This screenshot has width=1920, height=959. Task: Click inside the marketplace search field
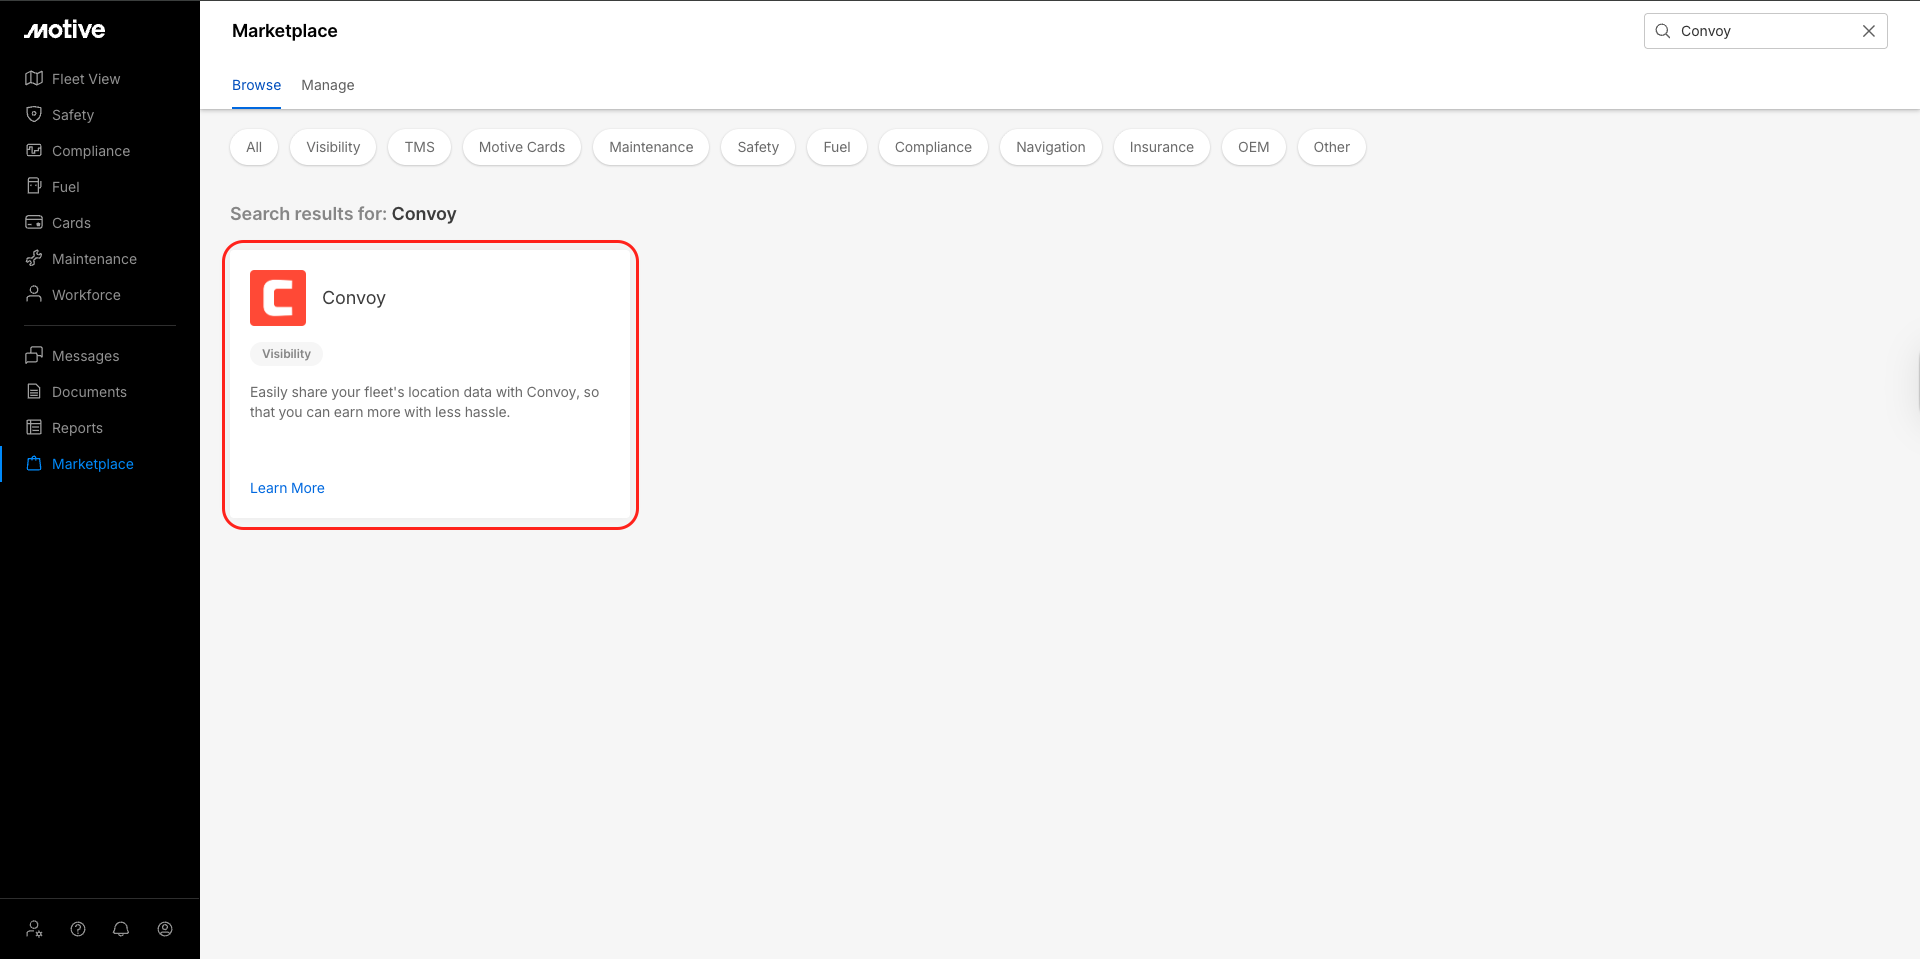(x=1765, y=31)
